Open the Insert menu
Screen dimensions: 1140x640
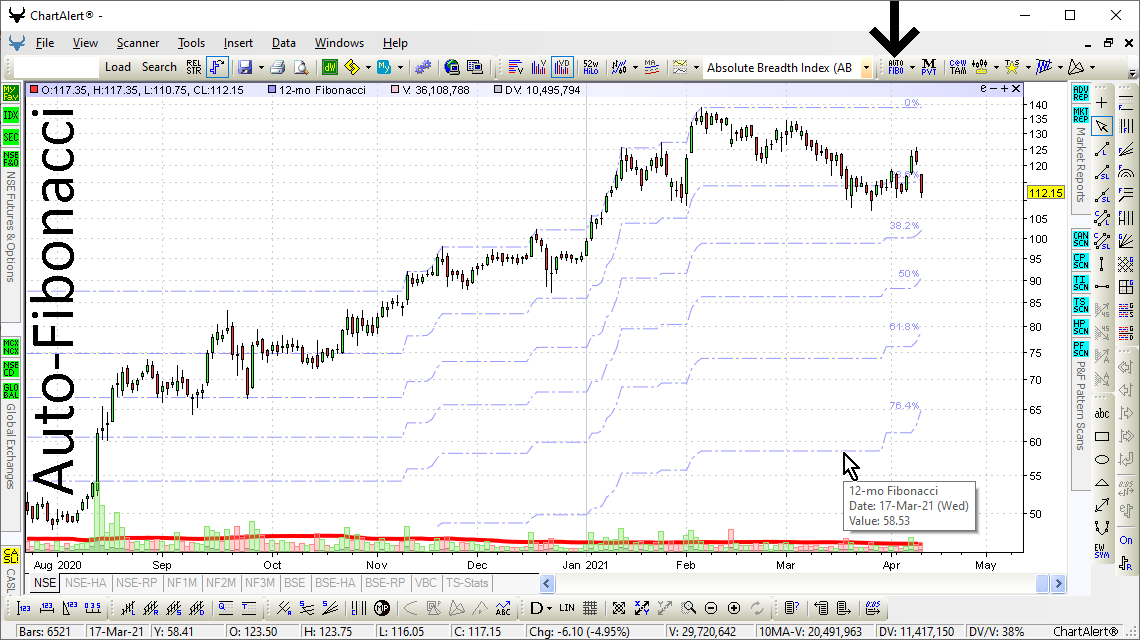238,43
